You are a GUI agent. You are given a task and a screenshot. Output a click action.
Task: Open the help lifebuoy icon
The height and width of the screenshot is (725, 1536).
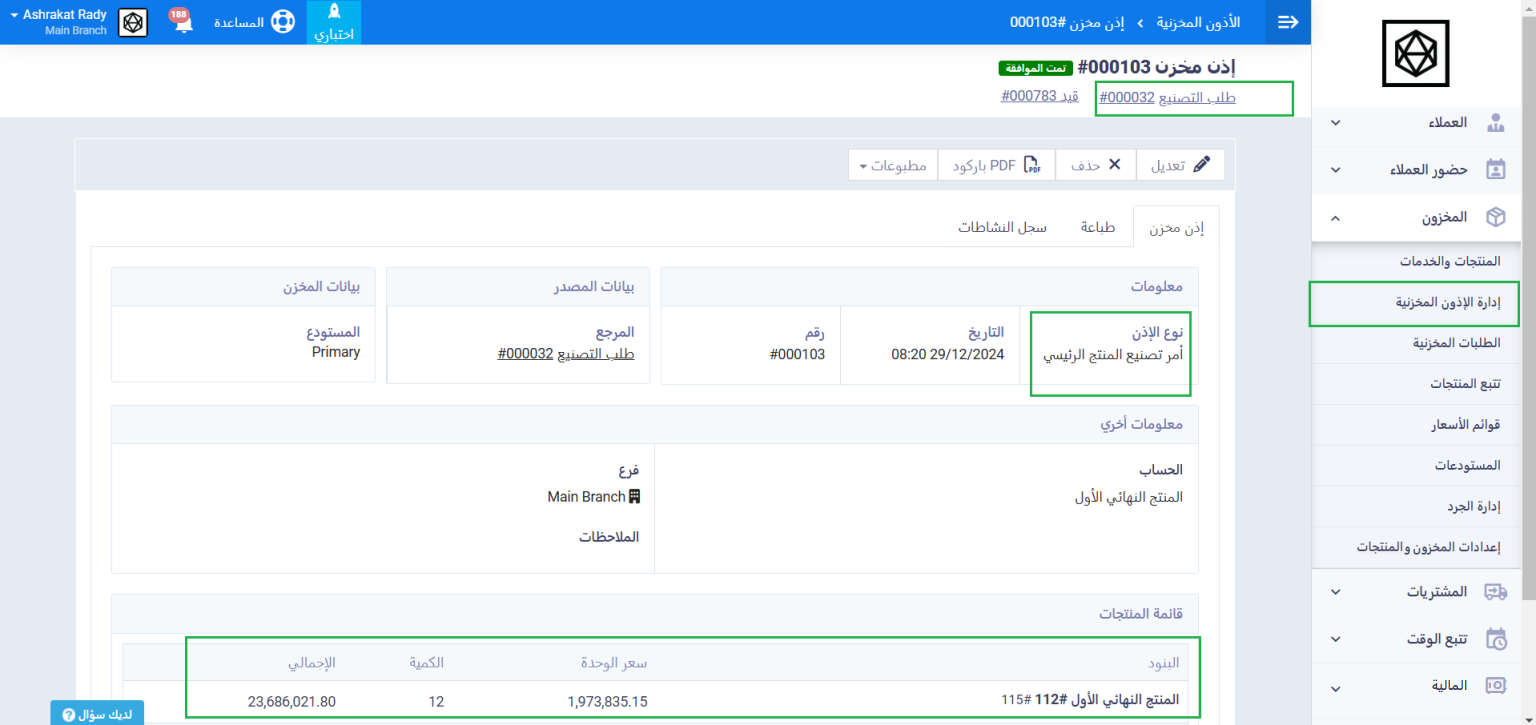pos(283,22)
